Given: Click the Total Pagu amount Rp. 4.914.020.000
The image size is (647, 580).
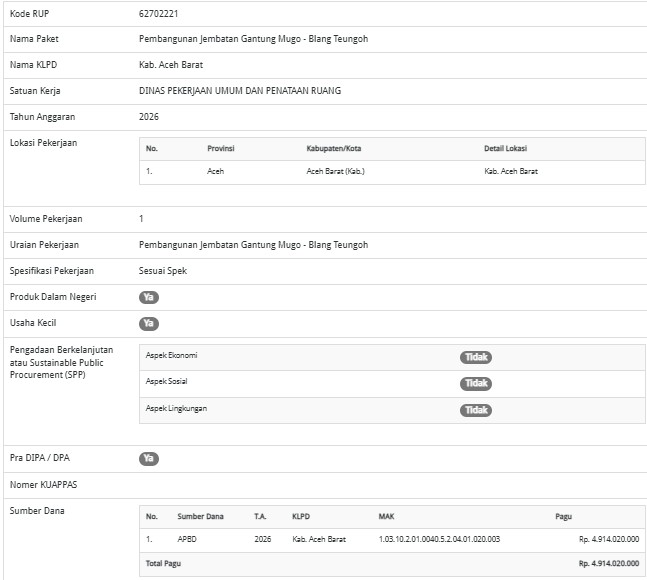Looking at the screenshot, I should click(x=608, y=563).
